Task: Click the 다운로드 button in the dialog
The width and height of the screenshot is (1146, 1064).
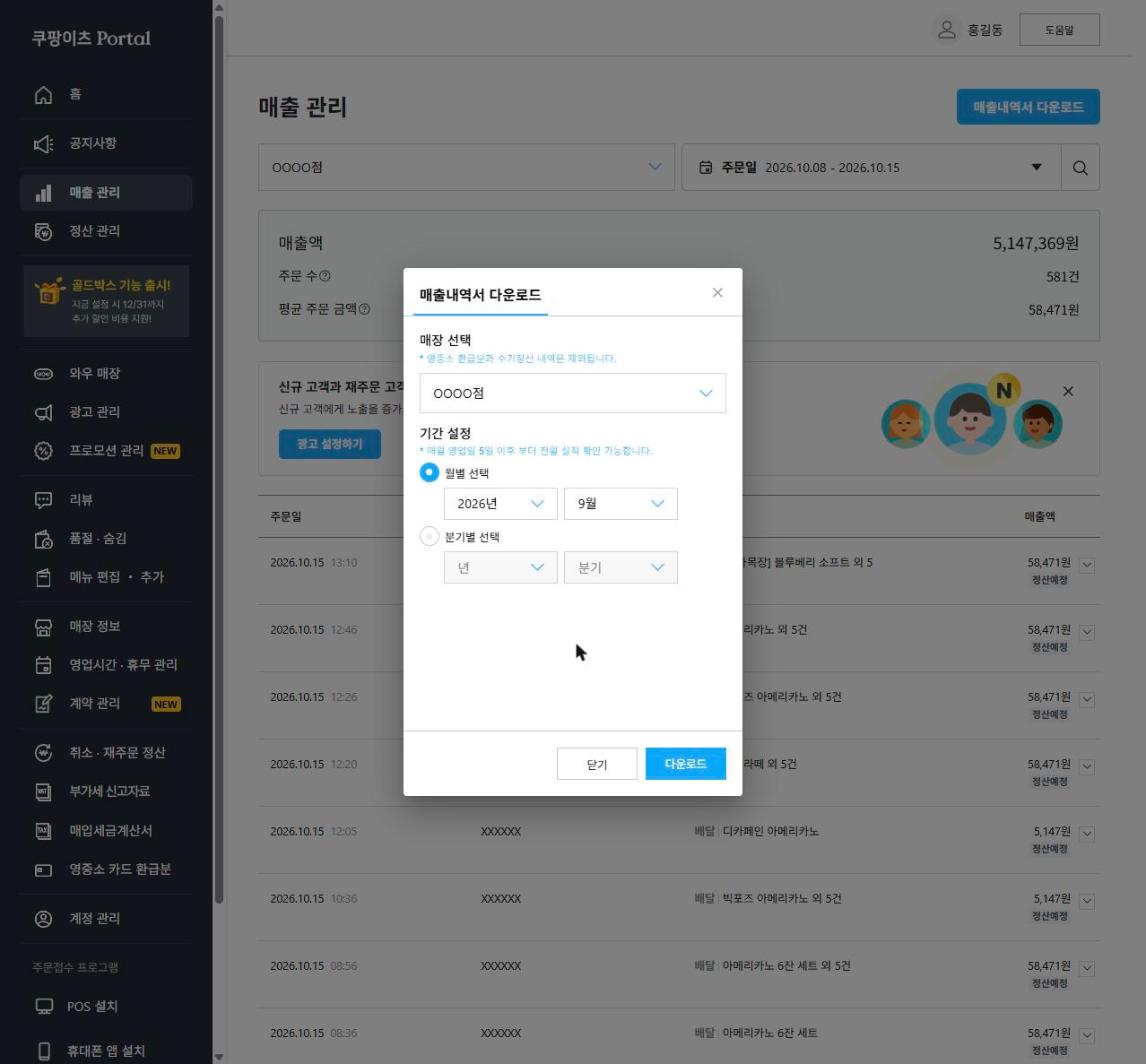Action: [686, 764]
